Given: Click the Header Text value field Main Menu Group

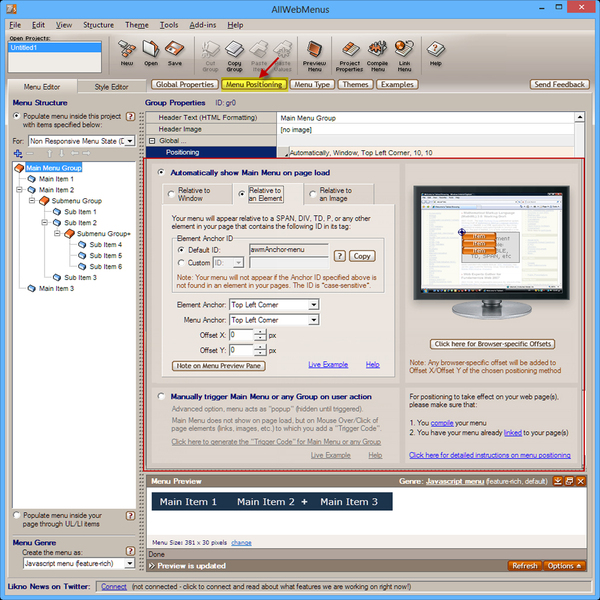Looking at the screenshot, I should click(425, 118).
